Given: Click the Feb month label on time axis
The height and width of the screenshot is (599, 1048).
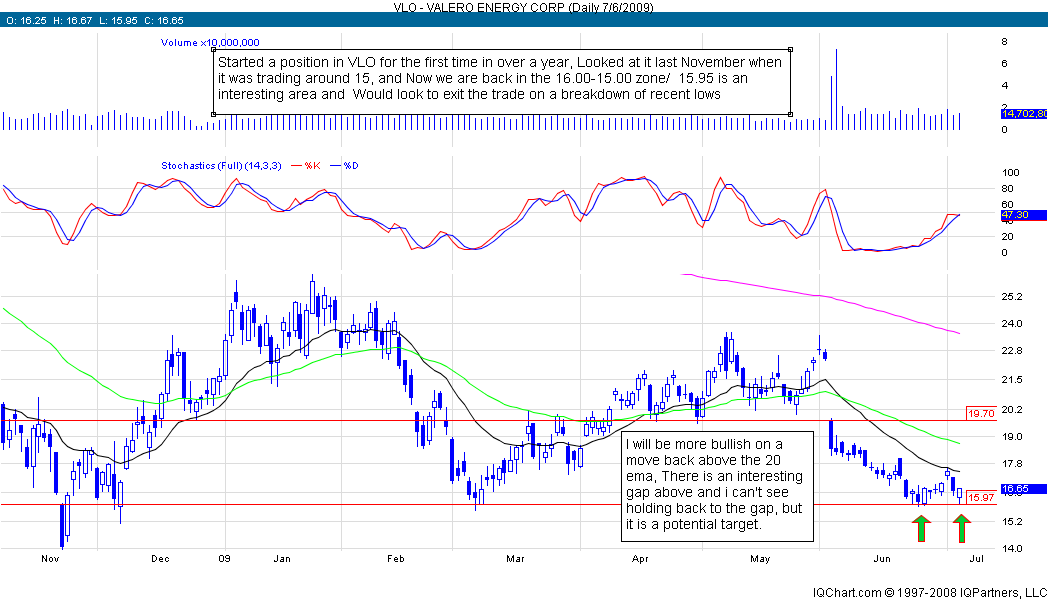Looking at the screenshot, I should (x=396, y=559).
